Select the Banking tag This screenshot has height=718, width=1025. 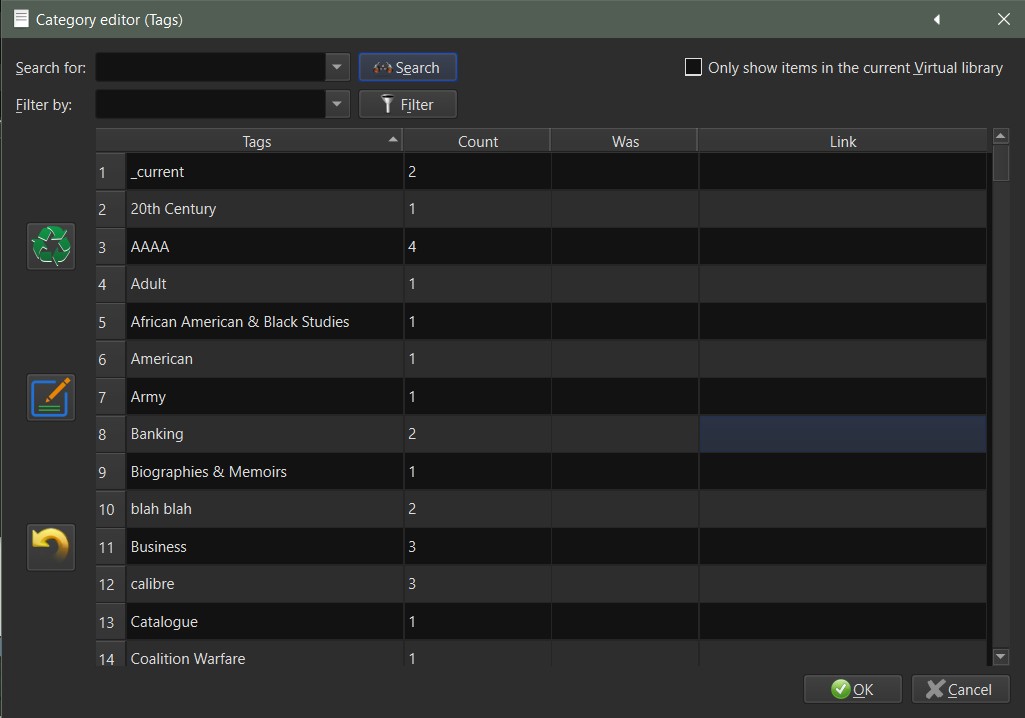click(265, 434)
